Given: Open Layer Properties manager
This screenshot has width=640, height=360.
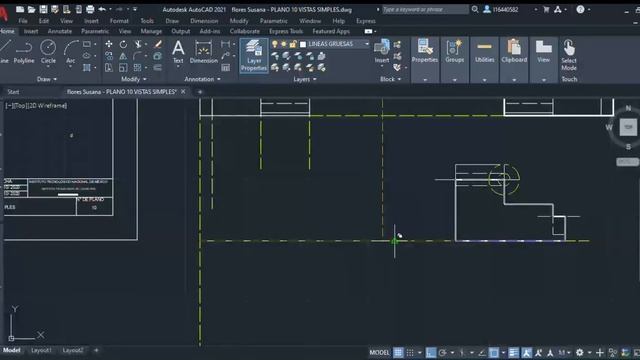Looking at the screenshot, I should tap(254, 56).
